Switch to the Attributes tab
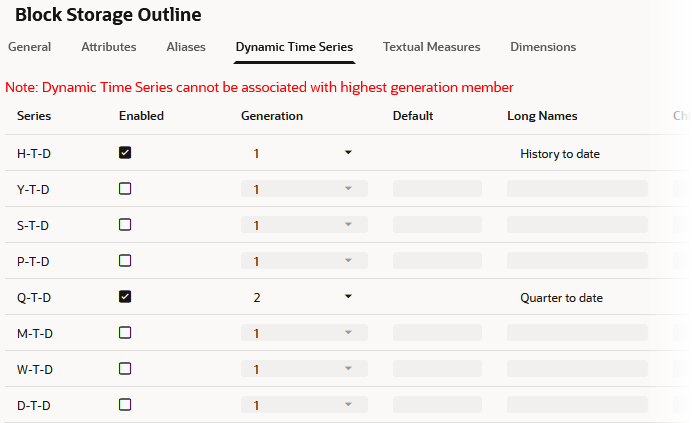The width and height of the screenshot is (692, 423). tap(109, 47)
